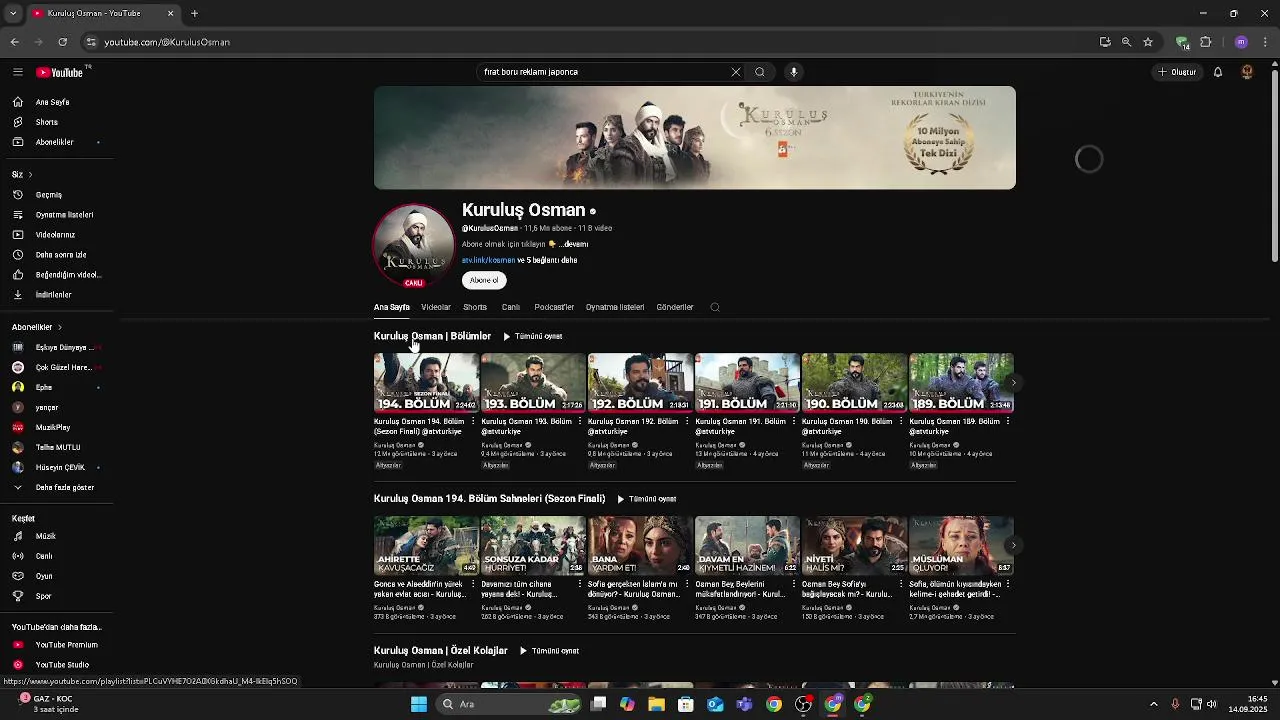Screen dimensions: 1280x720
Task: Reload the page in Chrome
Action: pyautogui.click(x=62, y=42)
